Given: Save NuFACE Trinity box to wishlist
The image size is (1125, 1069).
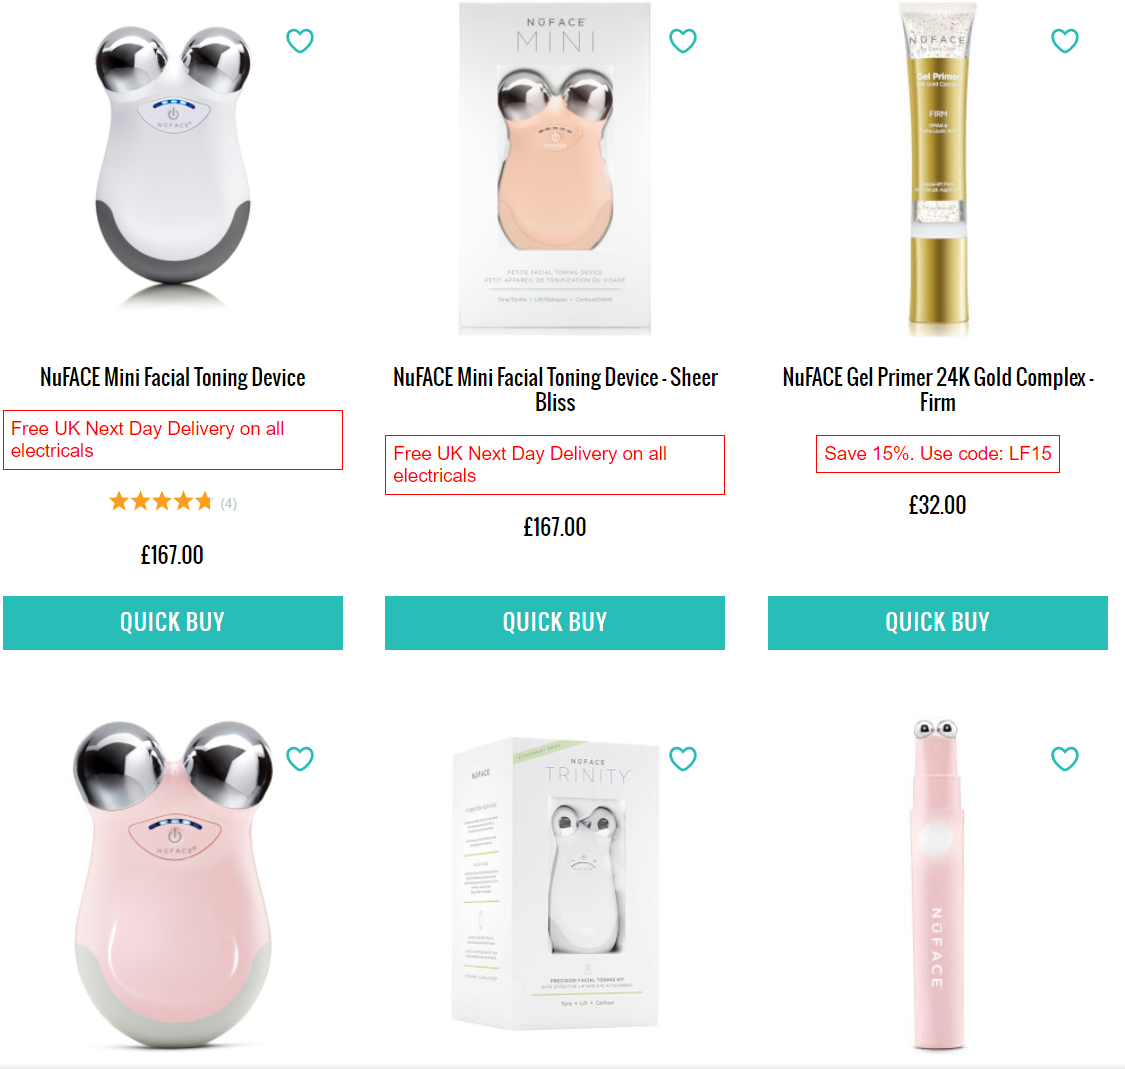Looking at the screenshot, I should click(x=682, y=759).
